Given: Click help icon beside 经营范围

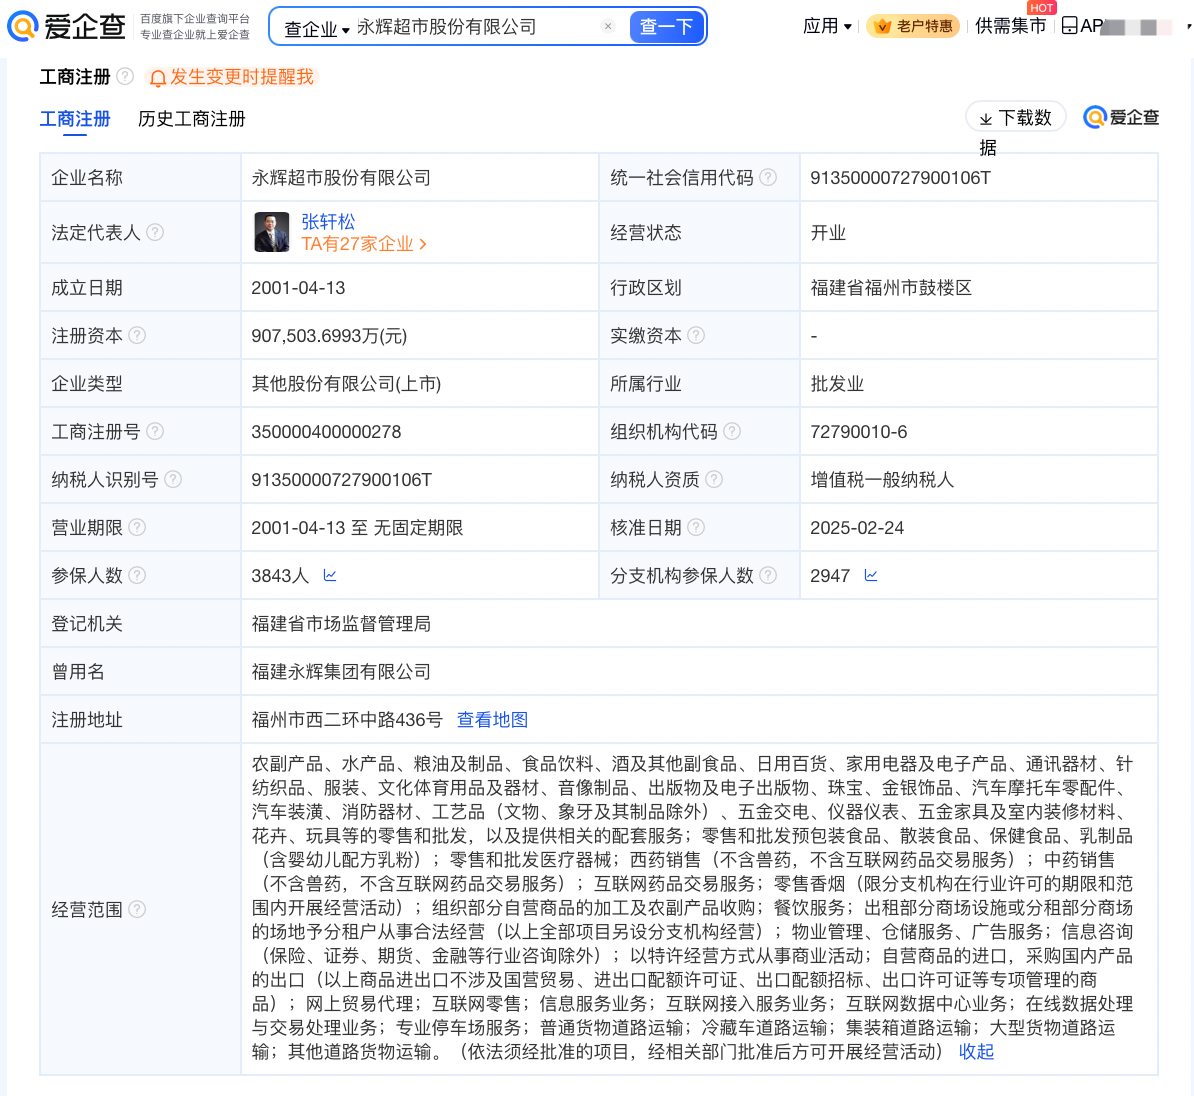Looking at the screenshot, I should pyautogui.click(x=137, y=909).
